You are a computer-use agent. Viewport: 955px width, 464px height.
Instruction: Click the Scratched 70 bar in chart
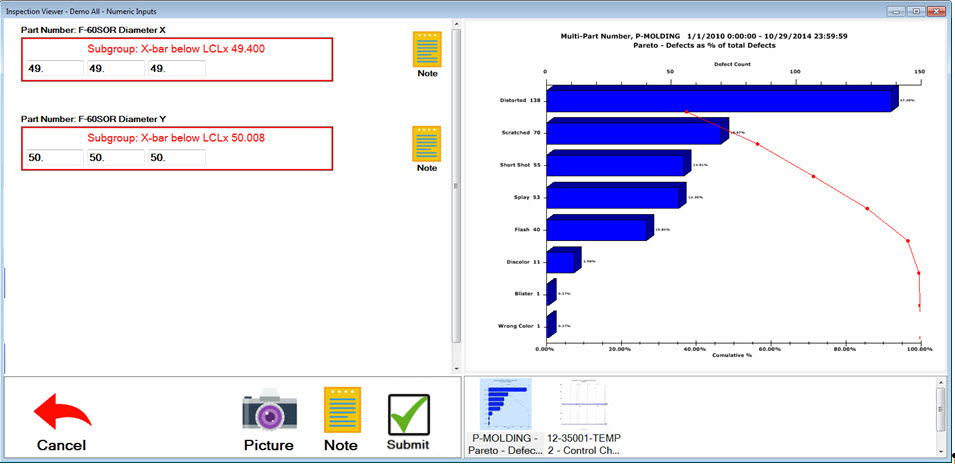(x=635, y=133)
